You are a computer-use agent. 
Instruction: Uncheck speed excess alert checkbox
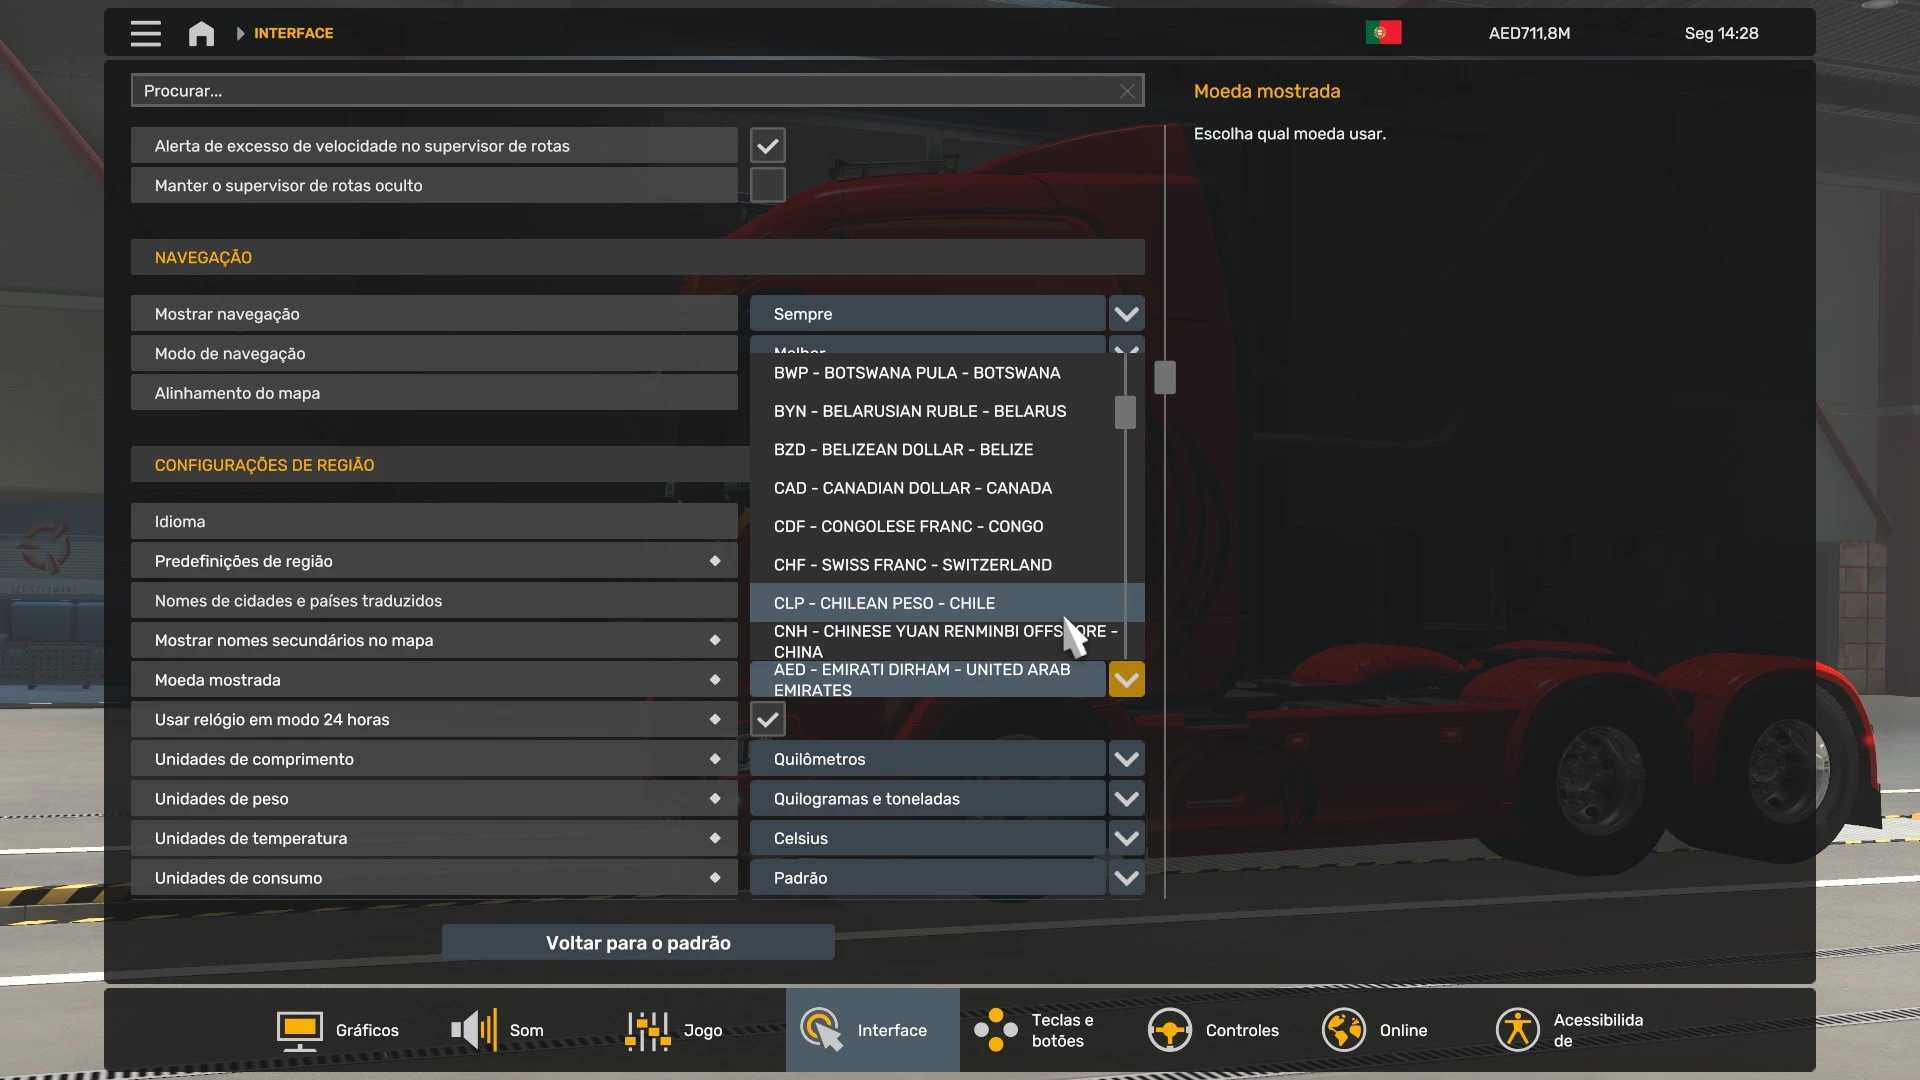[768, 146]
